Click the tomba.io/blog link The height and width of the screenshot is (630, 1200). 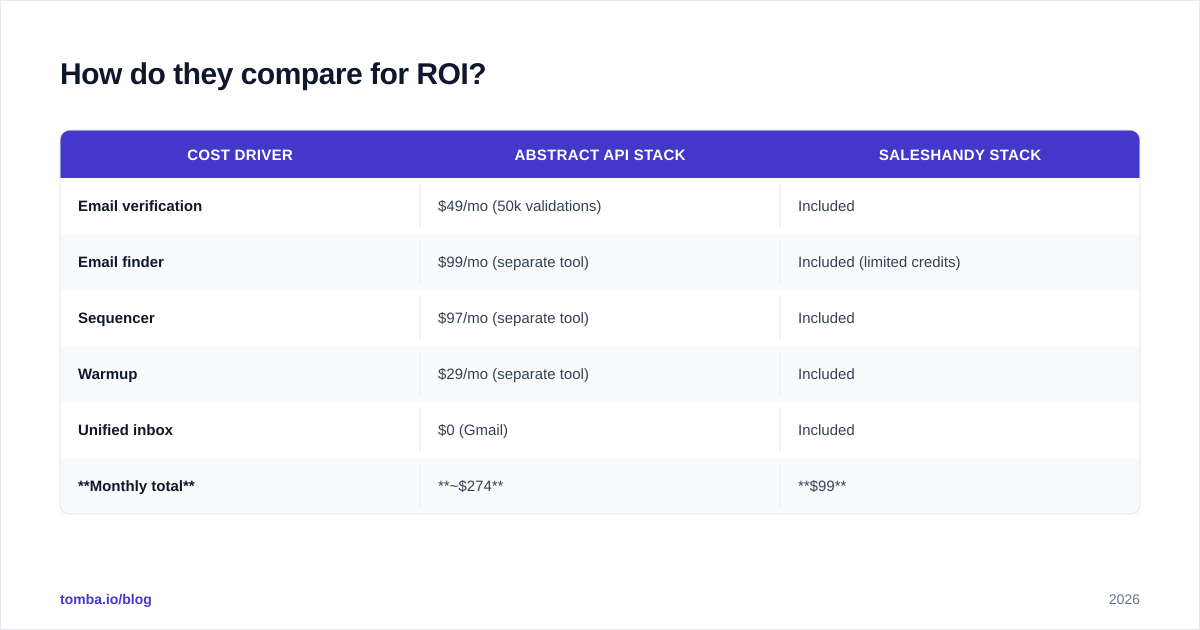[106, 599]
